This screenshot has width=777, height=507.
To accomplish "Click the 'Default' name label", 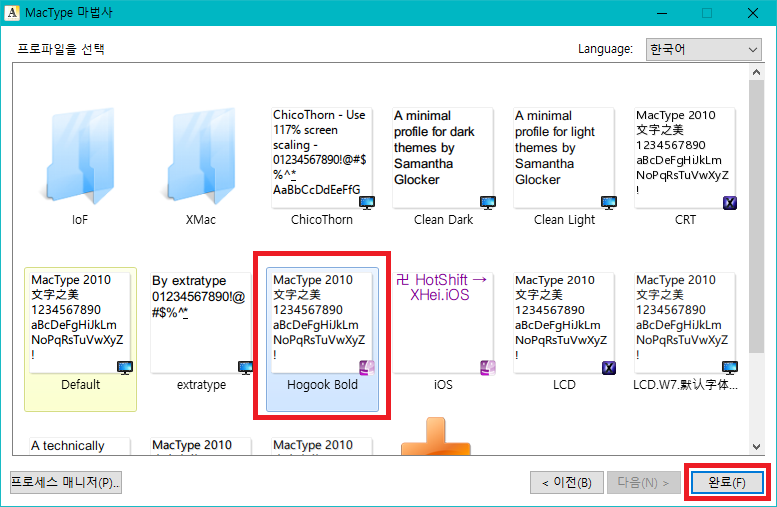I will tap(80, 385).
